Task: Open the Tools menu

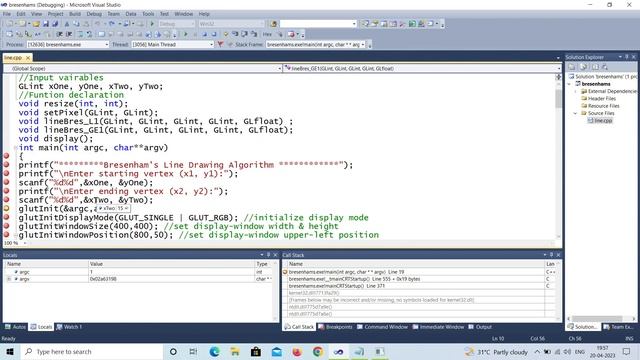Action: coord(148,14)
